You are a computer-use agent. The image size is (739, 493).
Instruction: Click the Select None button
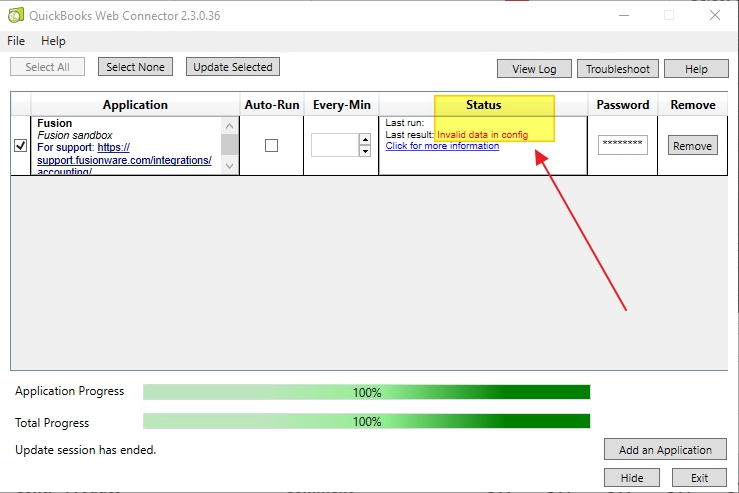pos(138,67)
